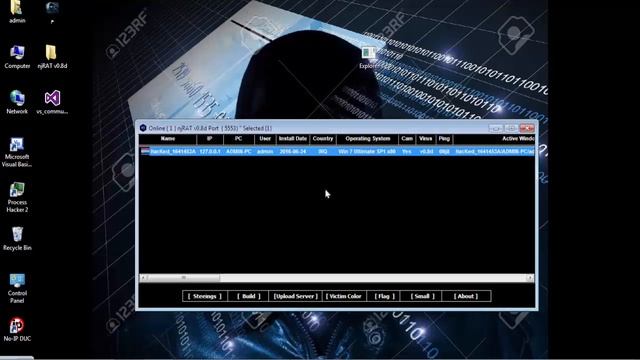Launch the vs_commu... Visual Studio installer icon

[x=52, y=102]
